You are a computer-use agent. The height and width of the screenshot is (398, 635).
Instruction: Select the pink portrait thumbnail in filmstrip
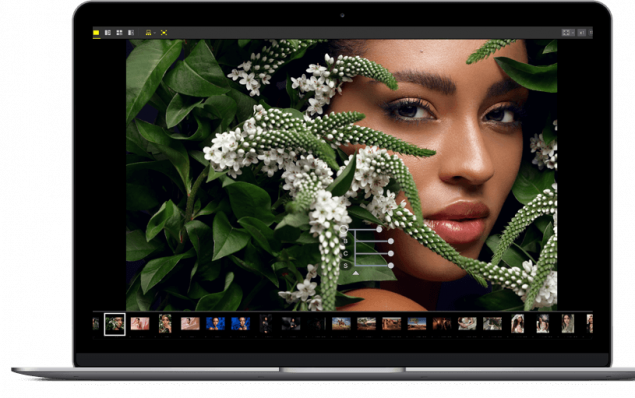(x=140, y=324)
